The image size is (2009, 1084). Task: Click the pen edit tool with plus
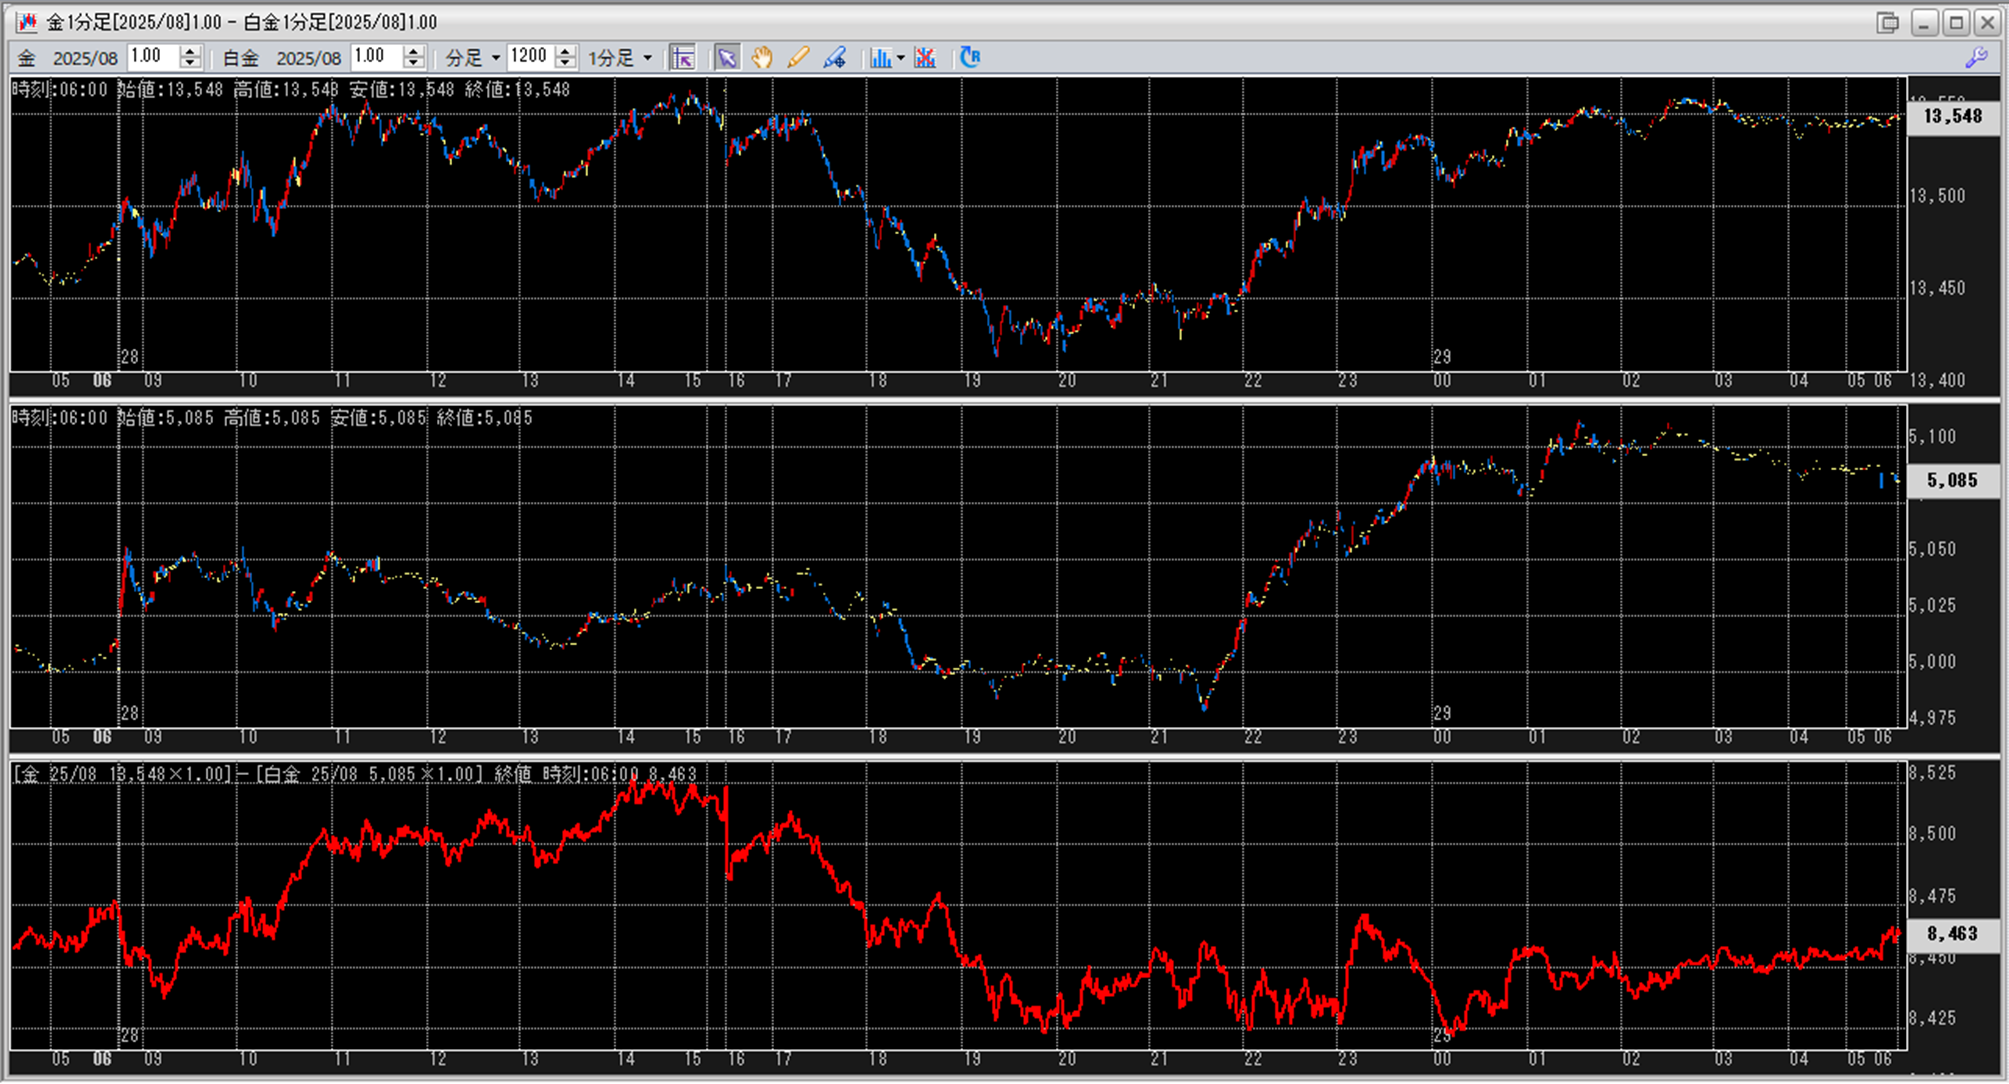(834, 58)
